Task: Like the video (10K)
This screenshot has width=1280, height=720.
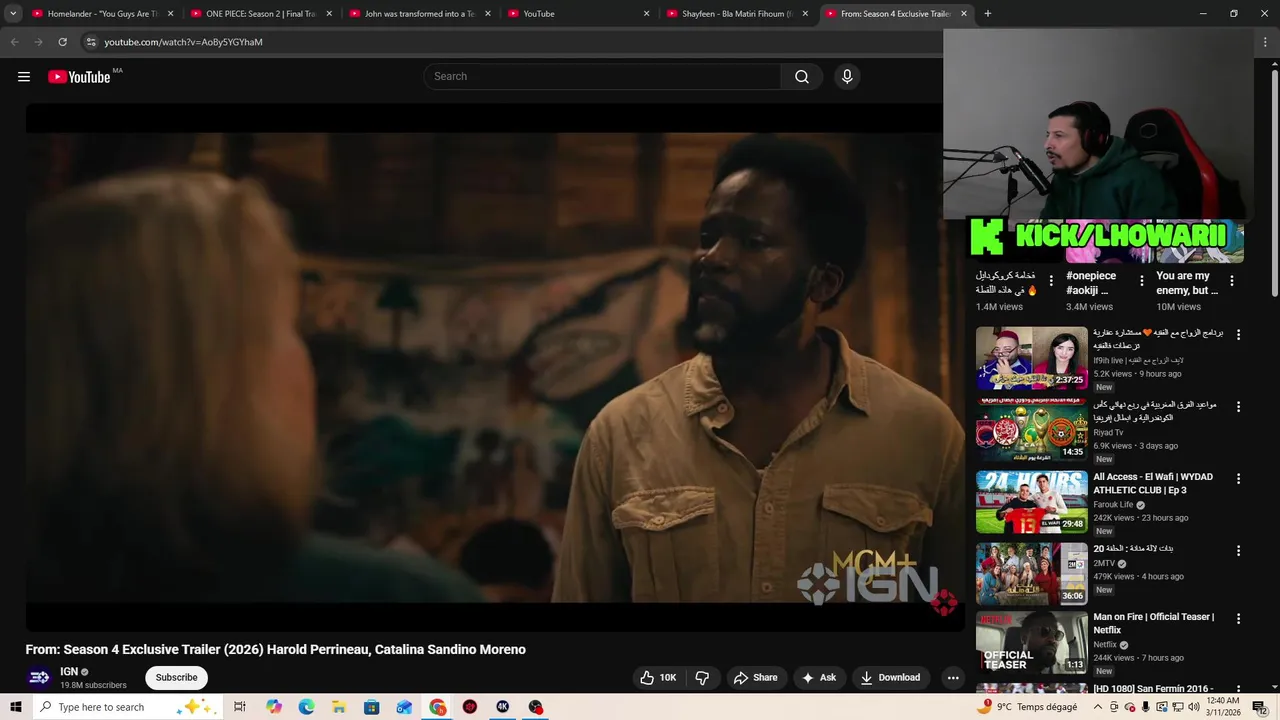Action: point(659,678)
